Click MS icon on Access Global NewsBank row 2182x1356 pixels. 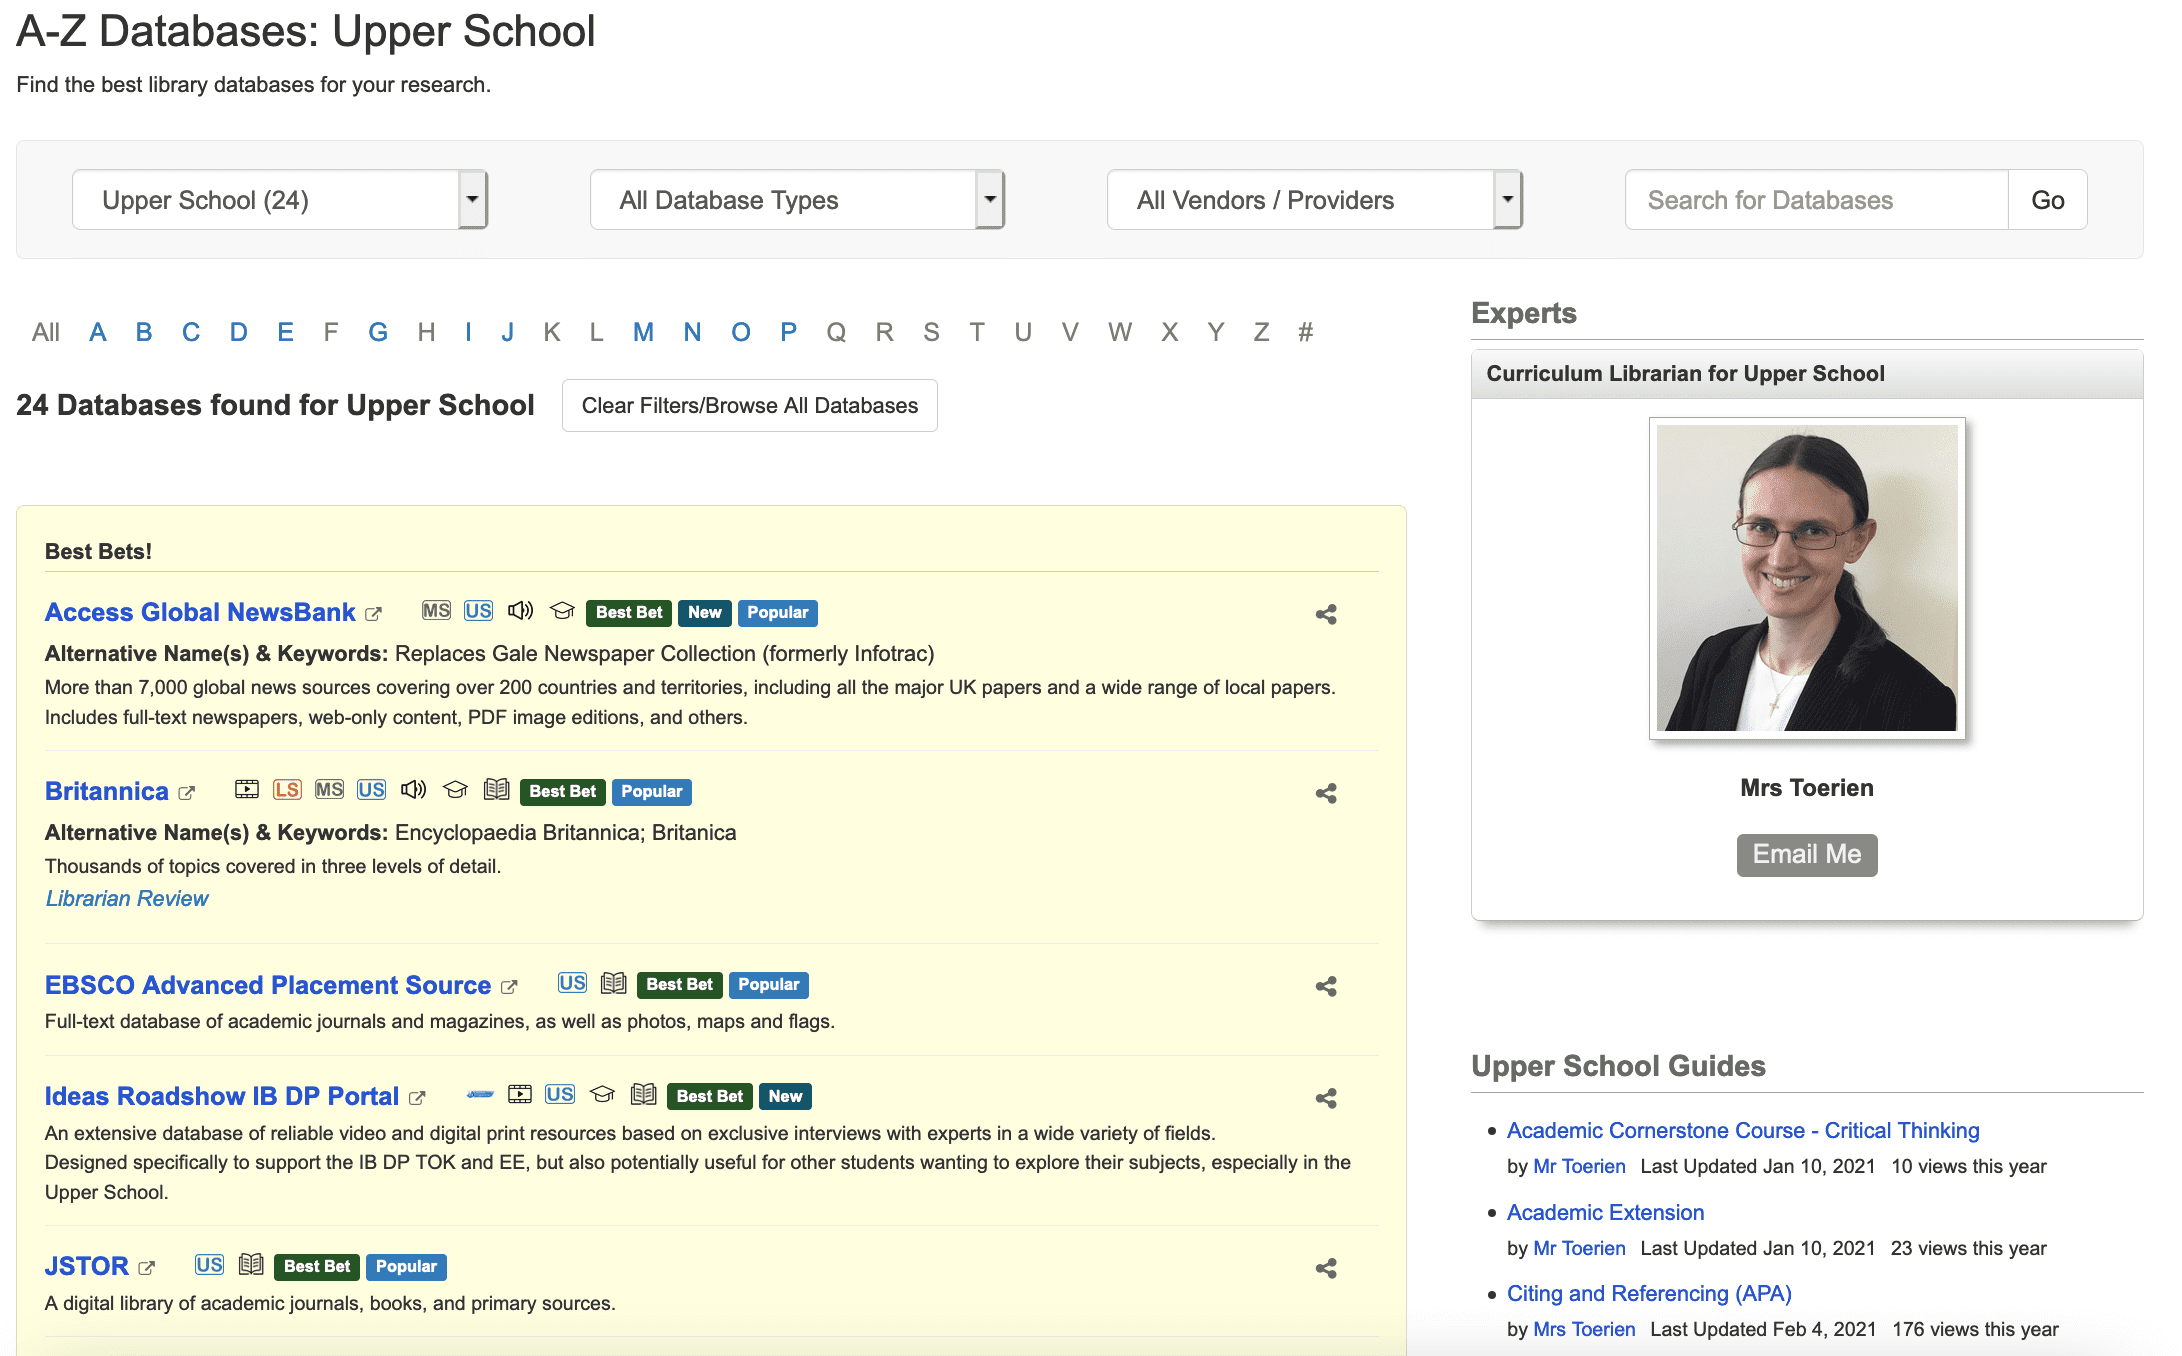click(436, 610)
